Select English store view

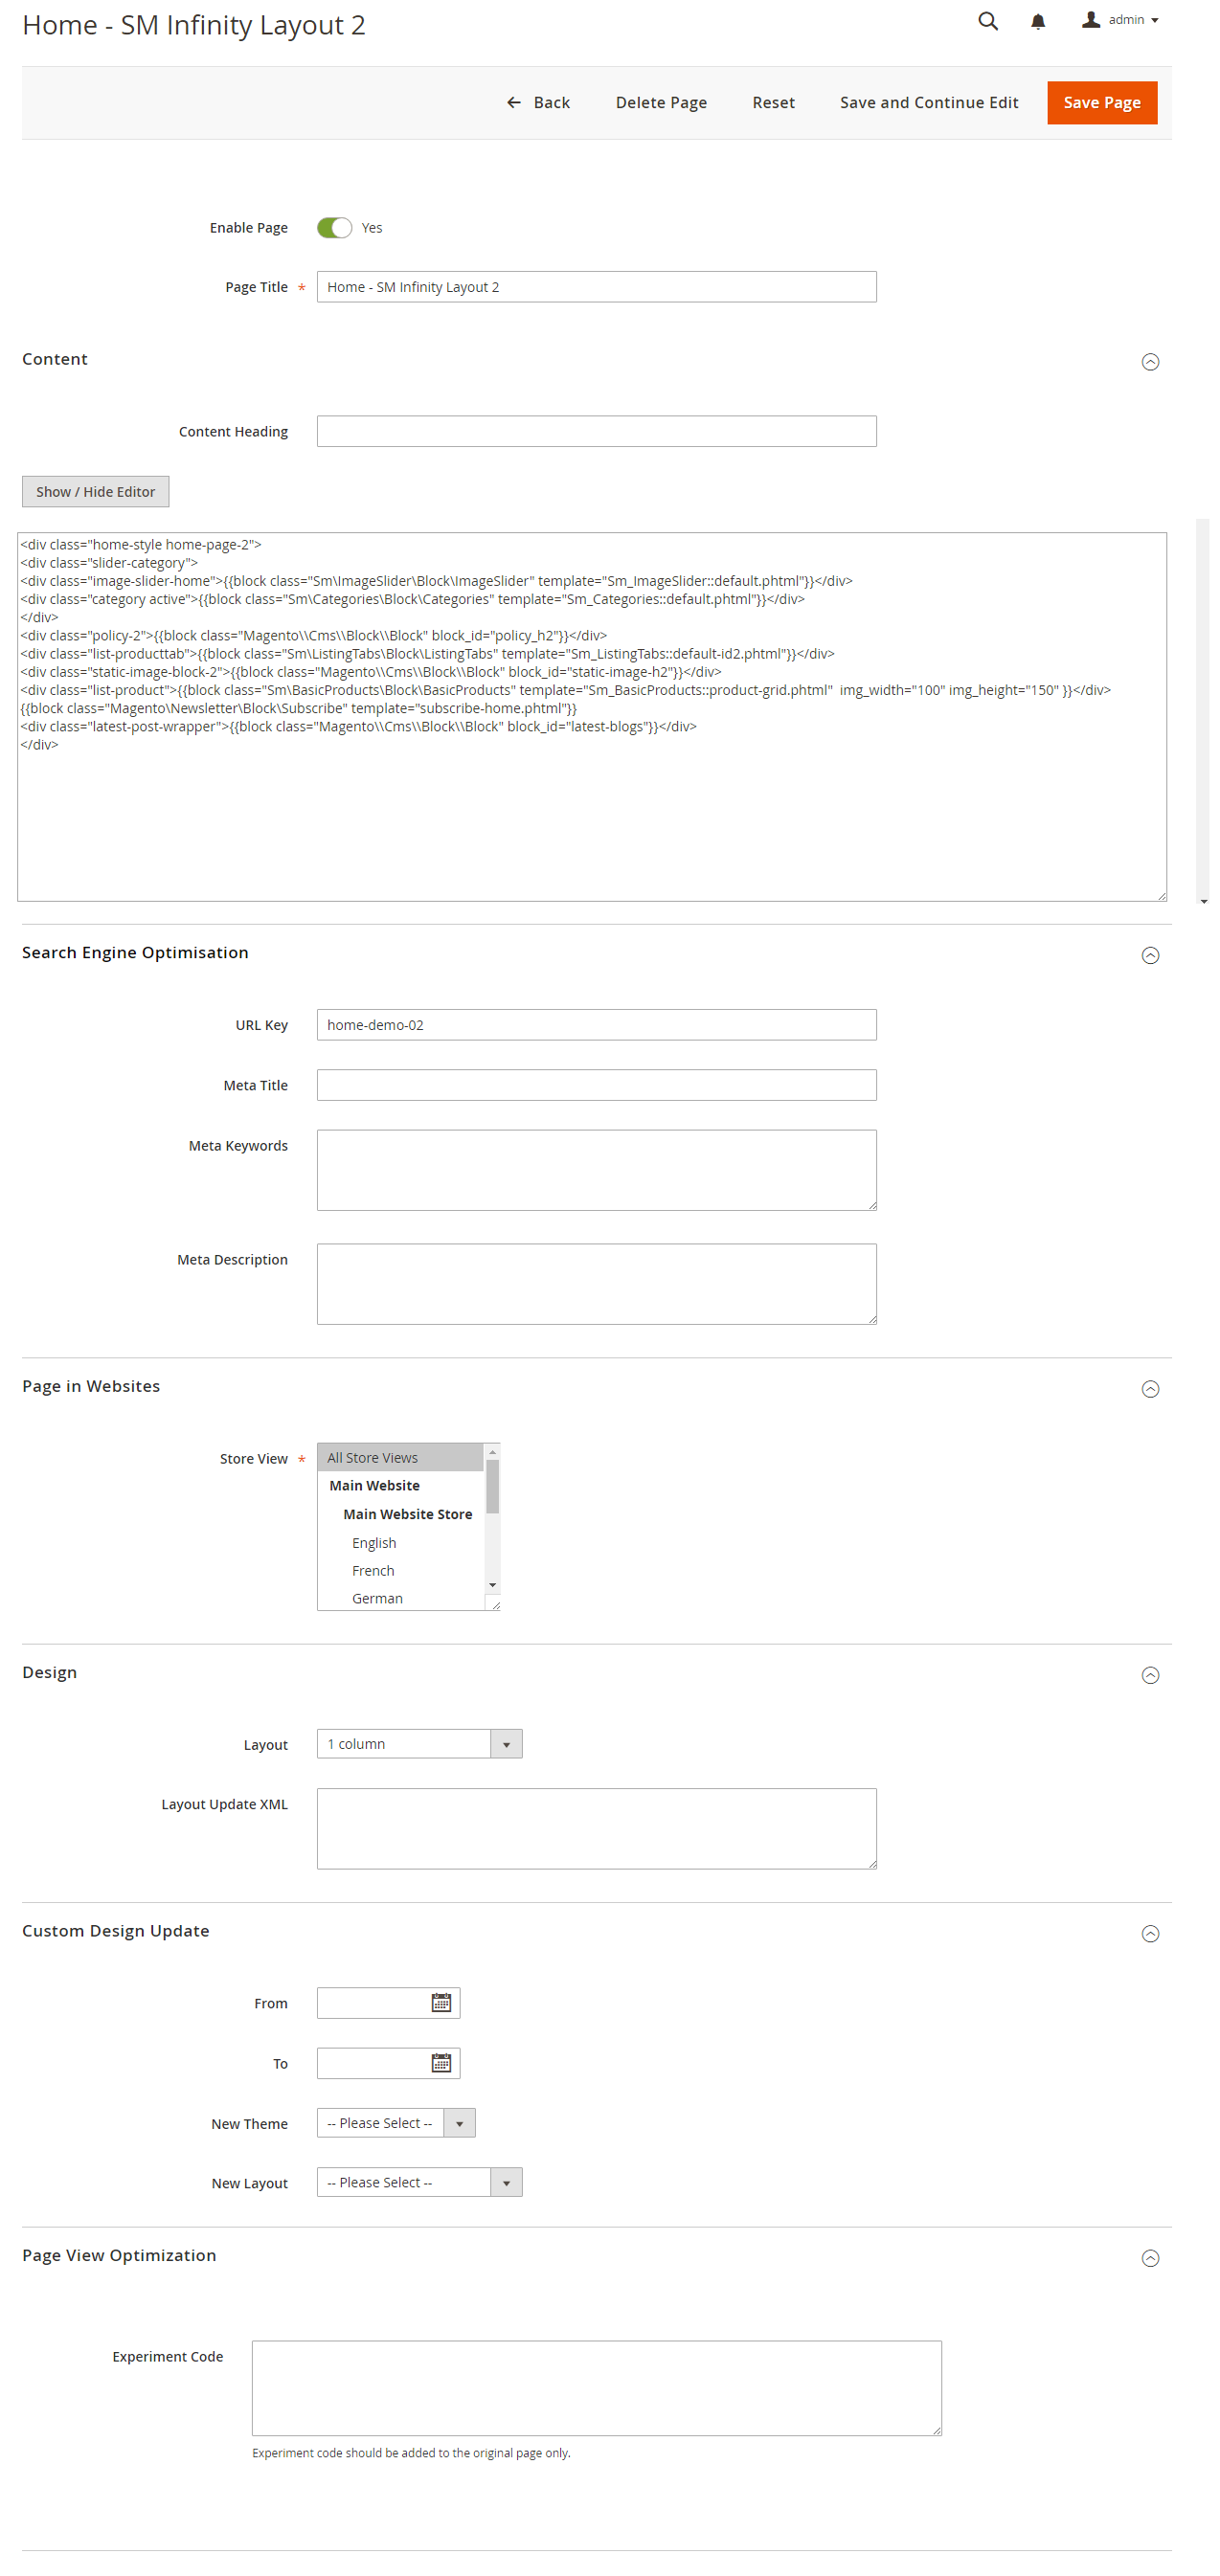click(400, 1542)
